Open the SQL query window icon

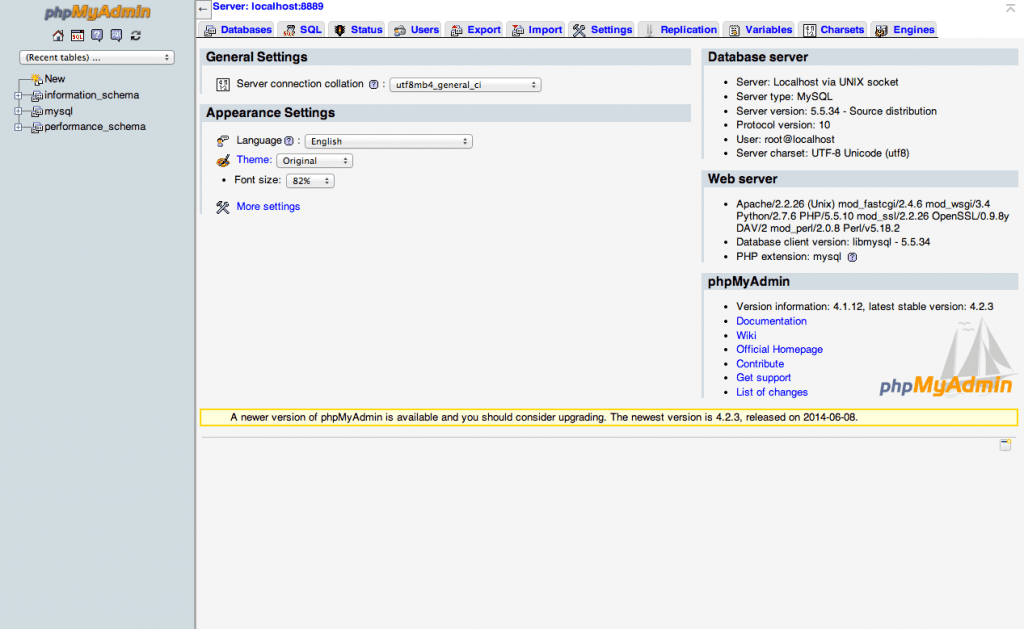tap(77, 35)
